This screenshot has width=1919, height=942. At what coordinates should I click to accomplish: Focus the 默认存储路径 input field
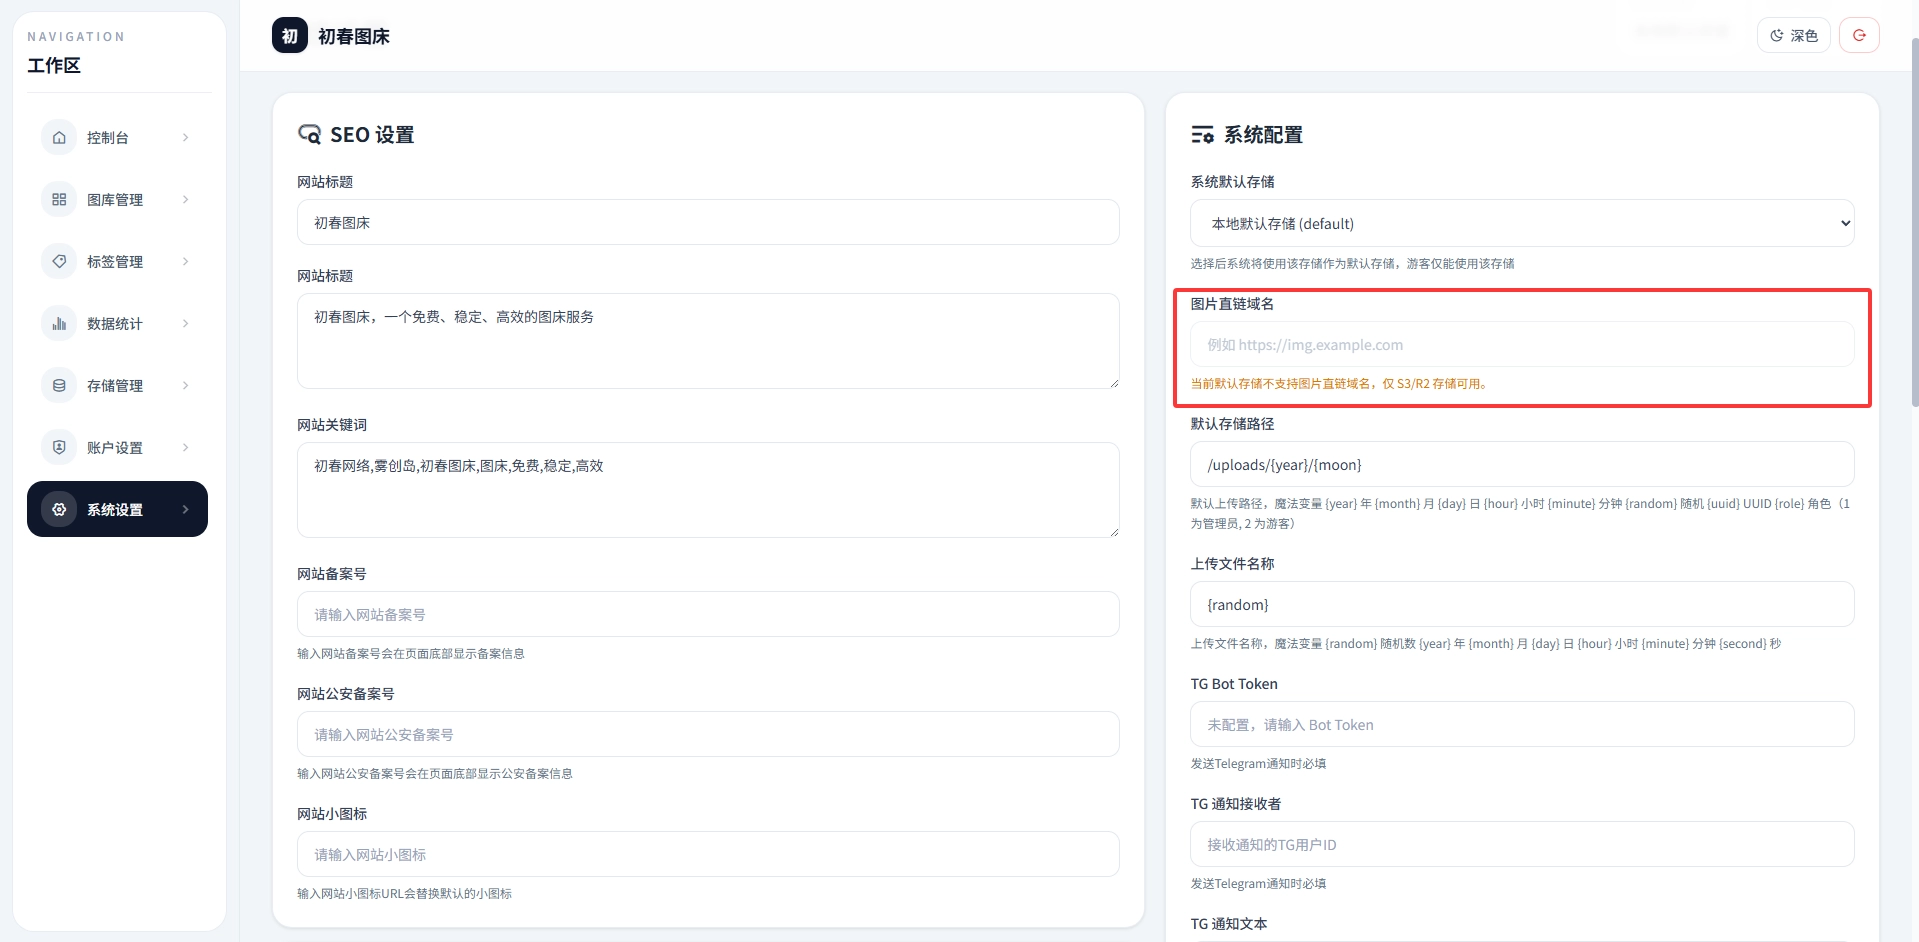pos(1522,464)
